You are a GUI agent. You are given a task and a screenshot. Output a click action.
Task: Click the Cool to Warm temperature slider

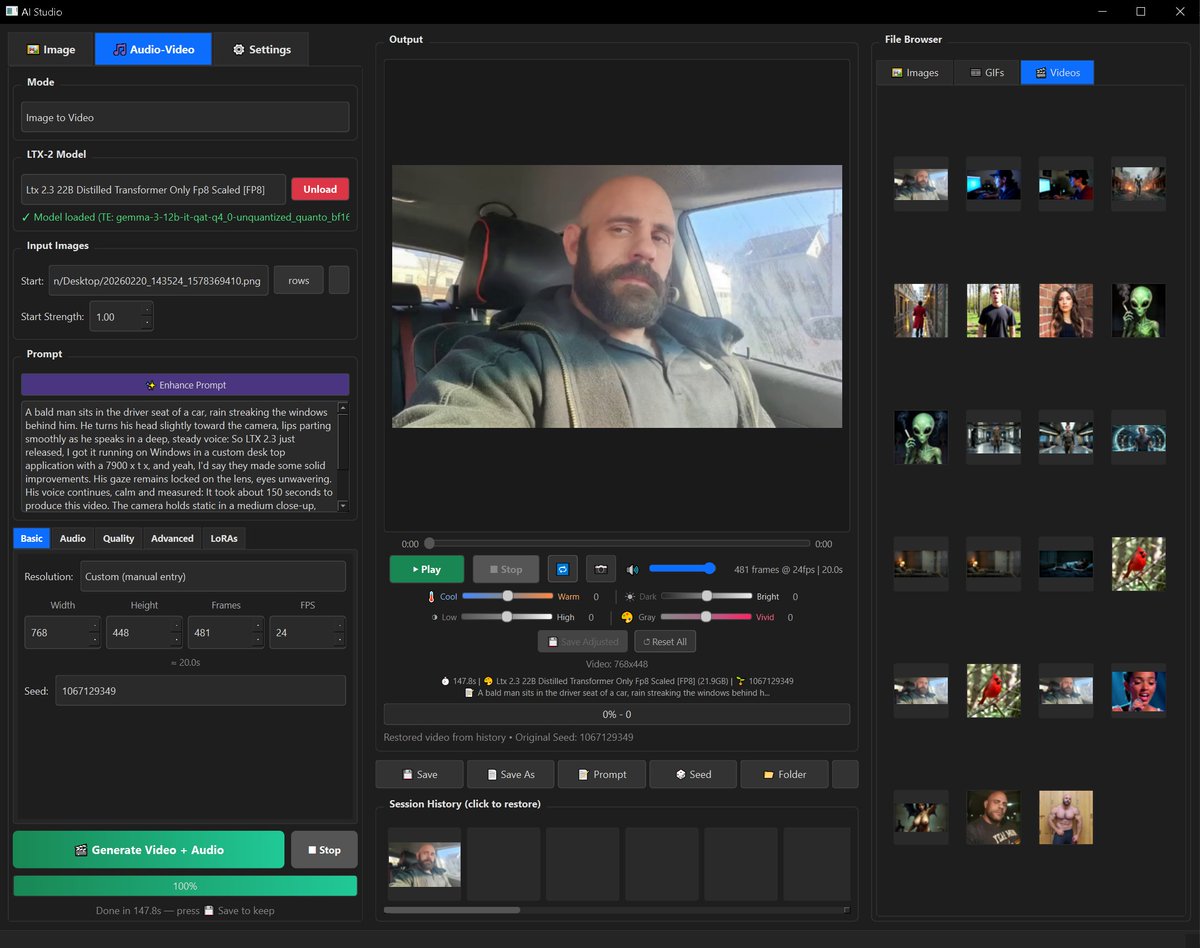coord(507,596)
